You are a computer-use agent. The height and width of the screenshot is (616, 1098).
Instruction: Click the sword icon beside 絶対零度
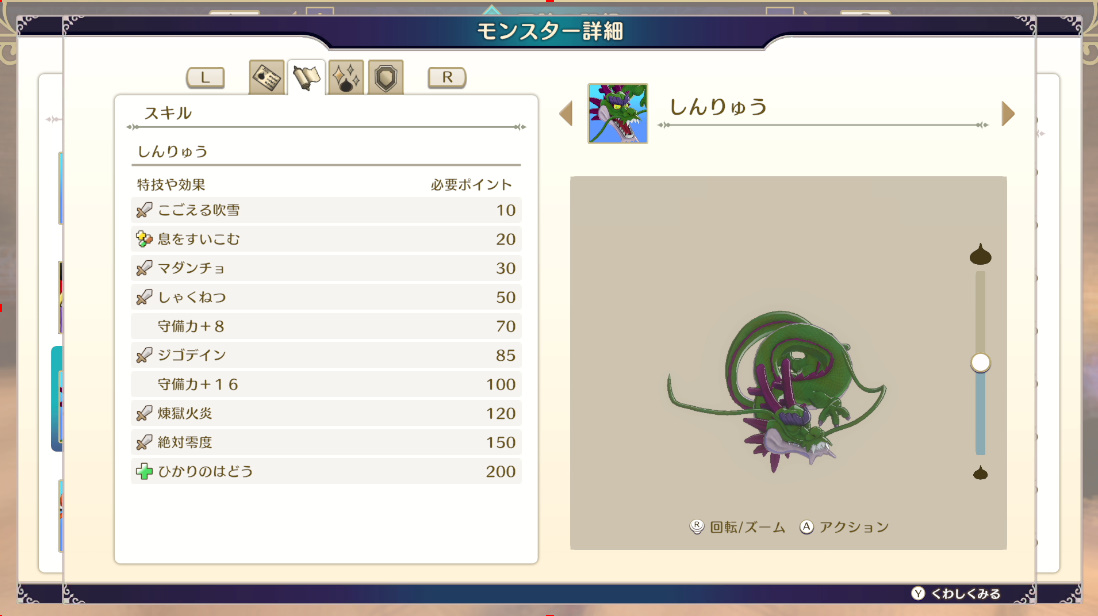[144, 442]
